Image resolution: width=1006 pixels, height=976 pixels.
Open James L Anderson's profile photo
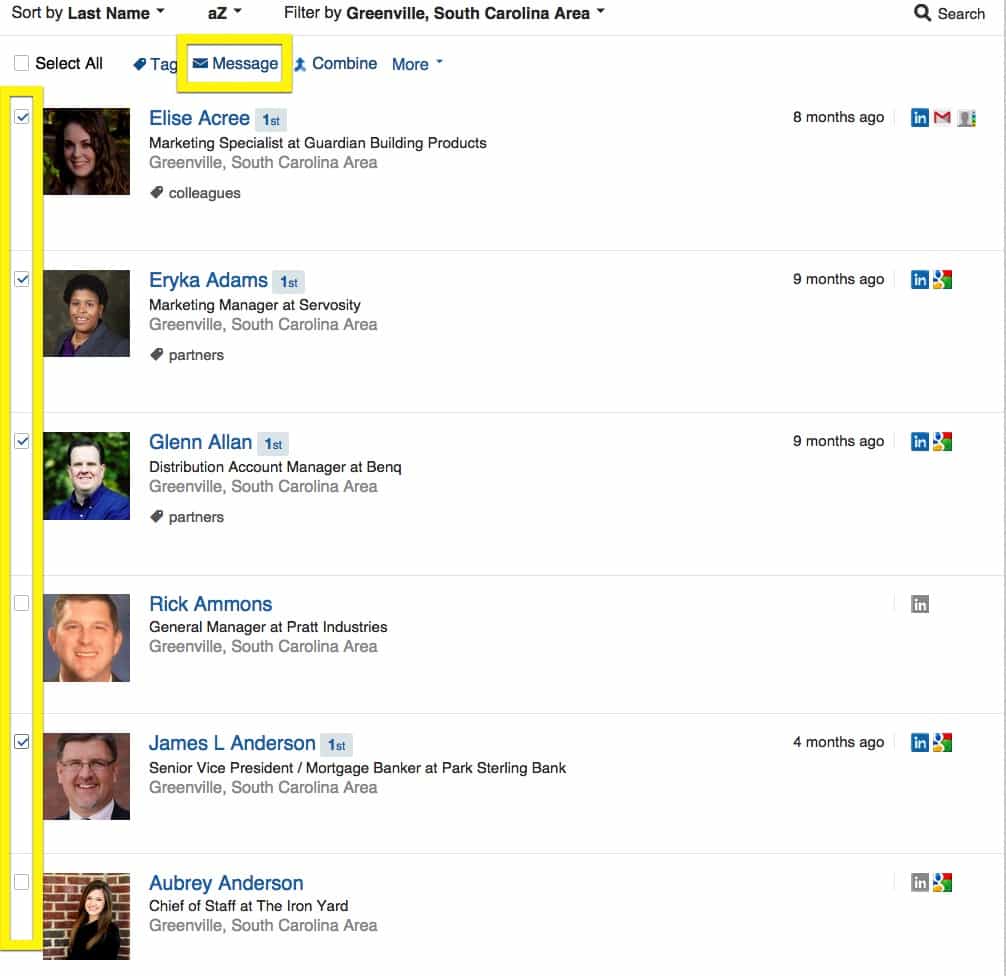[87, 776]
